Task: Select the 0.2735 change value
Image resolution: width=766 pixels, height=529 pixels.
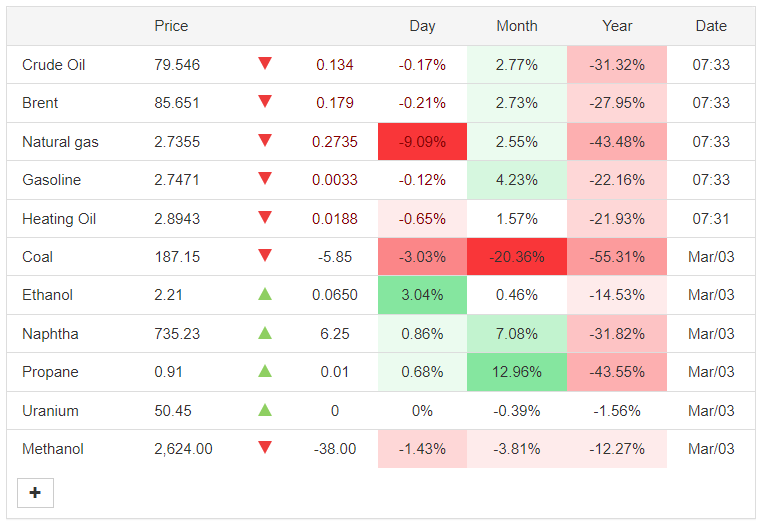Action: click(335, 142)
